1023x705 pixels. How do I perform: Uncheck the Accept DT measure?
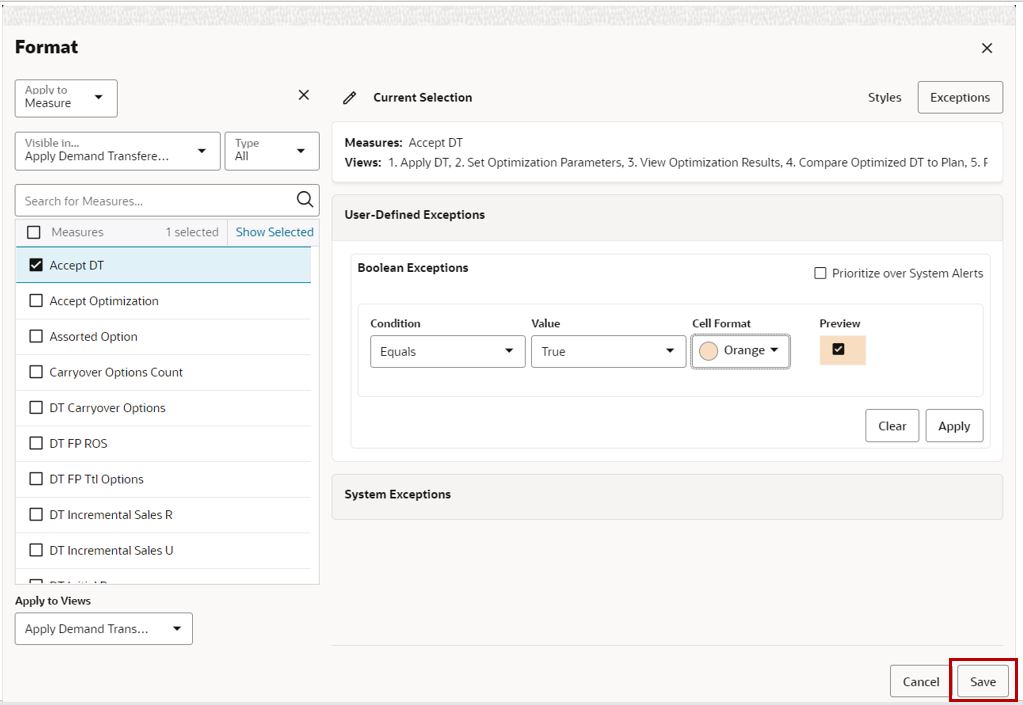(34, 264)
